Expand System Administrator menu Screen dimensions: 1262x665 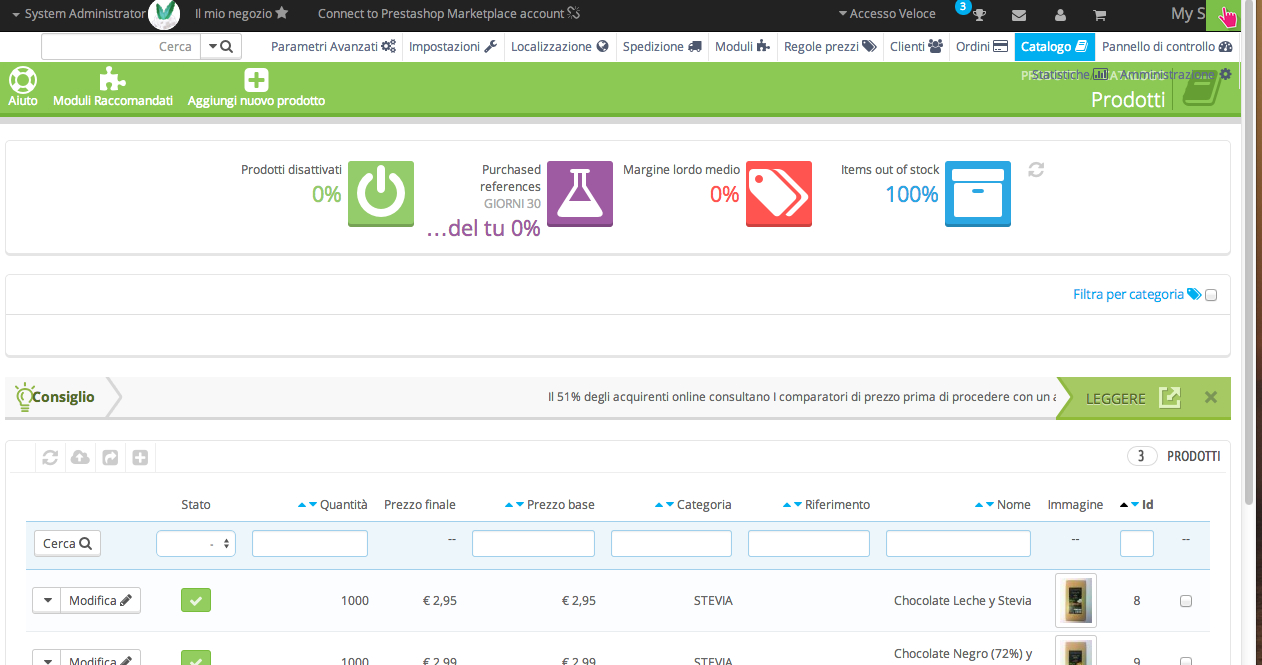coord(79,14)
